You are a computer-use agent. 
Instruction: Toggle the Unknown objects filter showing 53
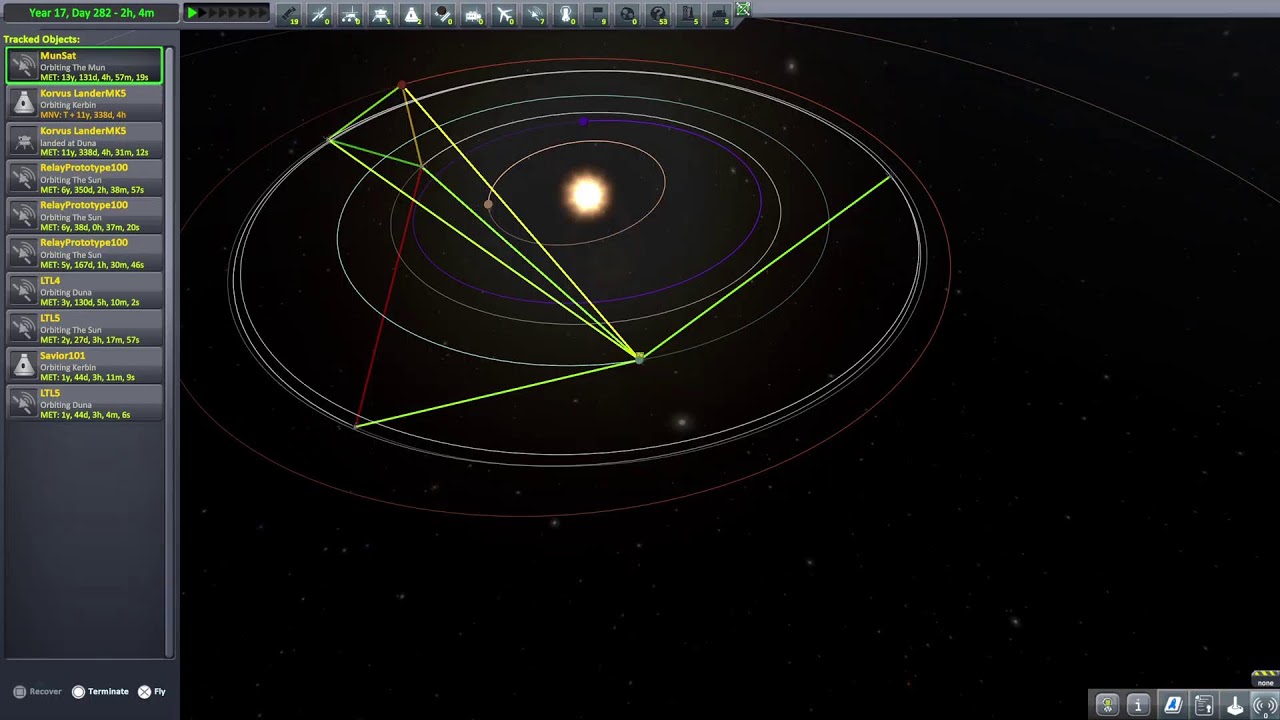click(x=659, y=14)
